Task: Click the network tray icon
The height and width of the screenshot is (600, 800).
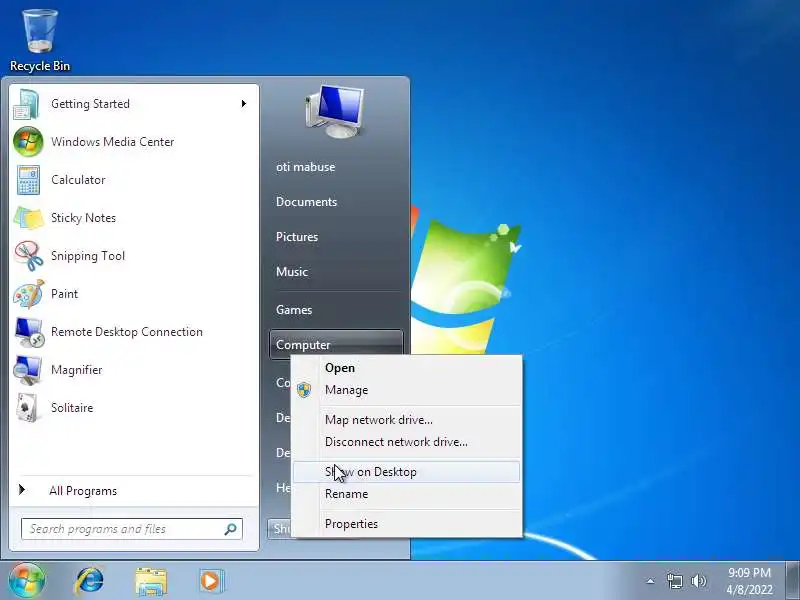Action: coord(674,581)
